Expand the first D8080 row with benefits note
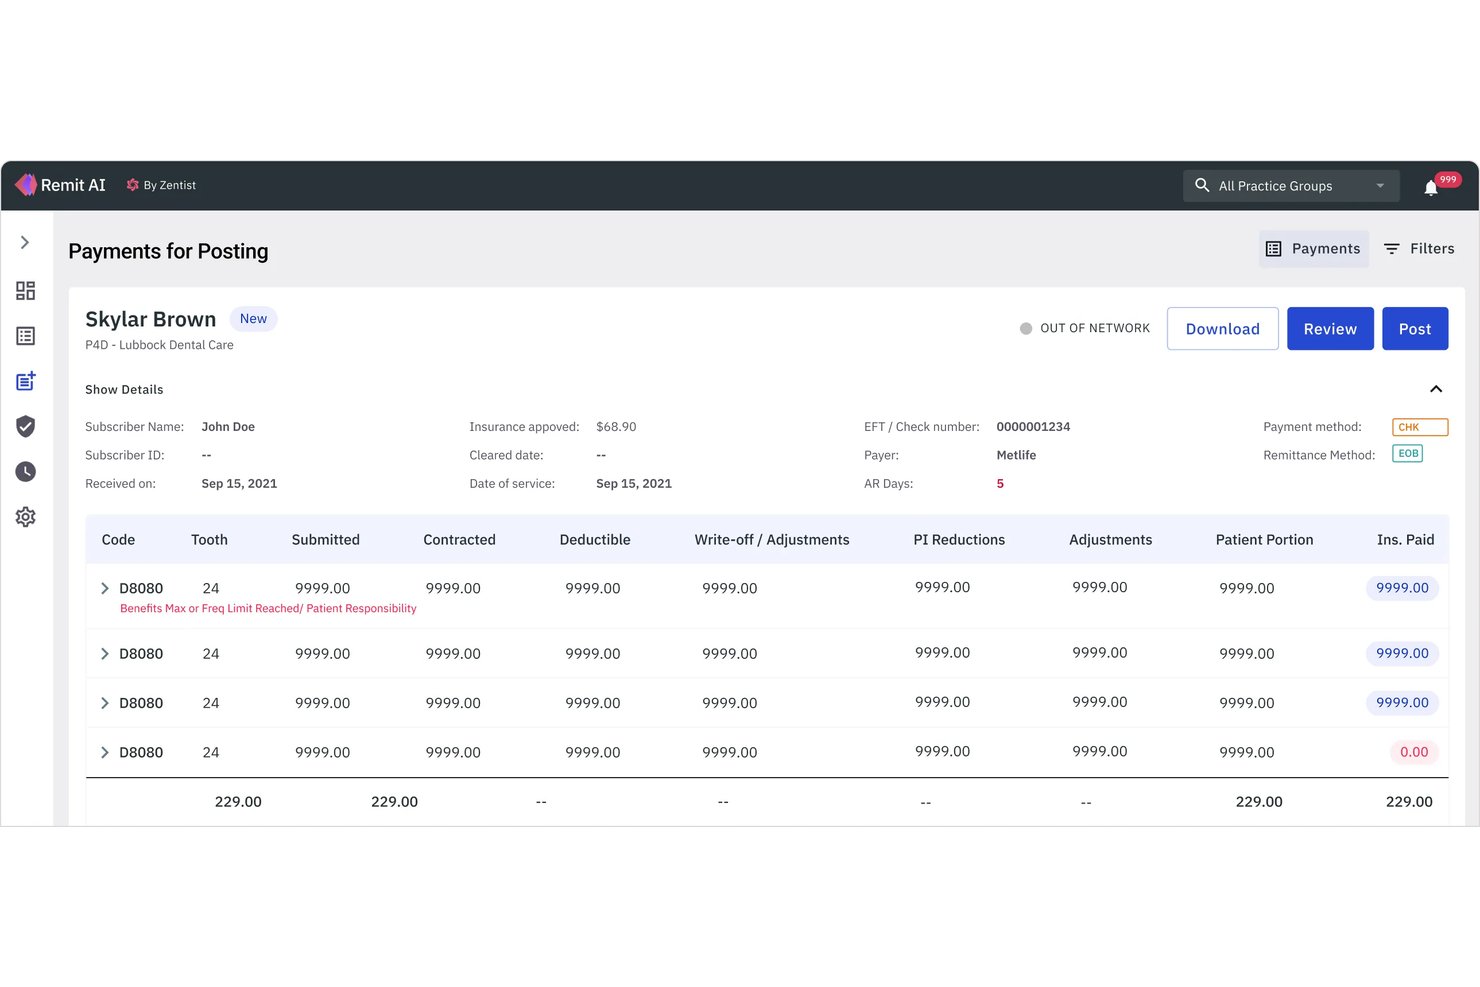1480x987 pixels. pos(105,588)
